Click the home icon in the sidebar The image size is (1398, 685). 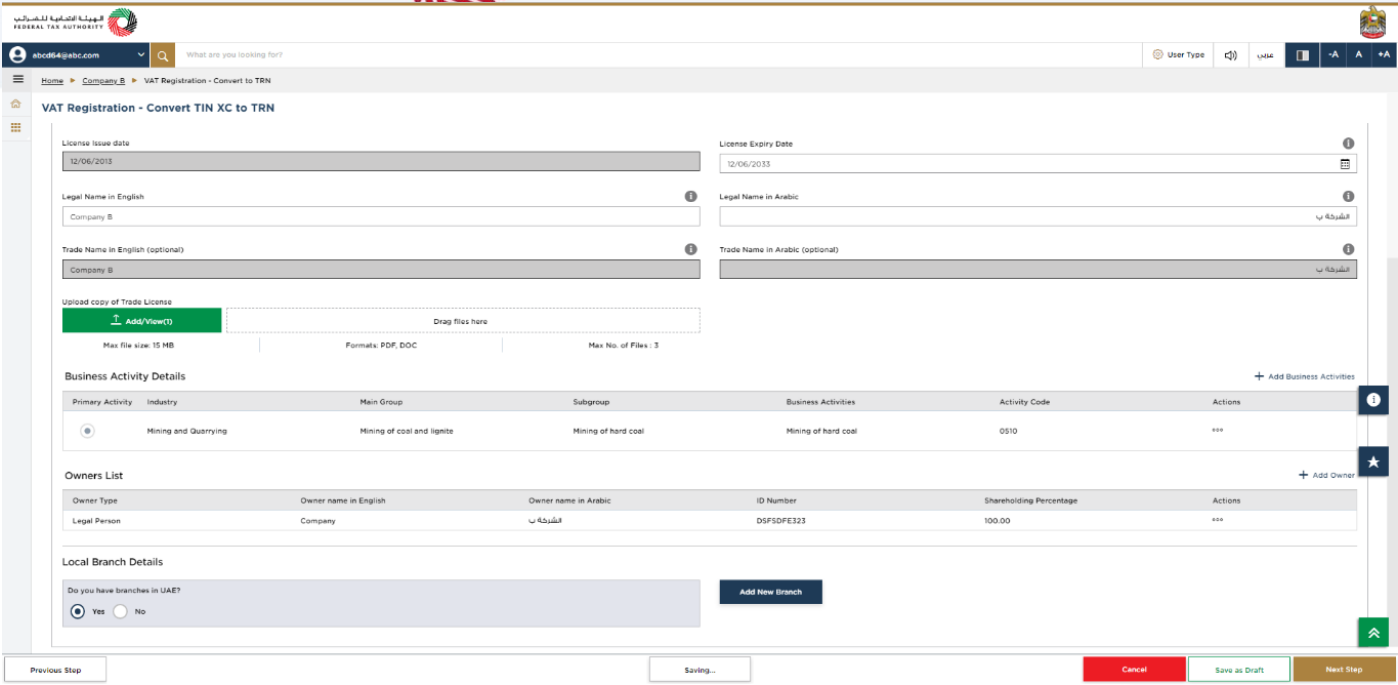(x=16, y=104)
